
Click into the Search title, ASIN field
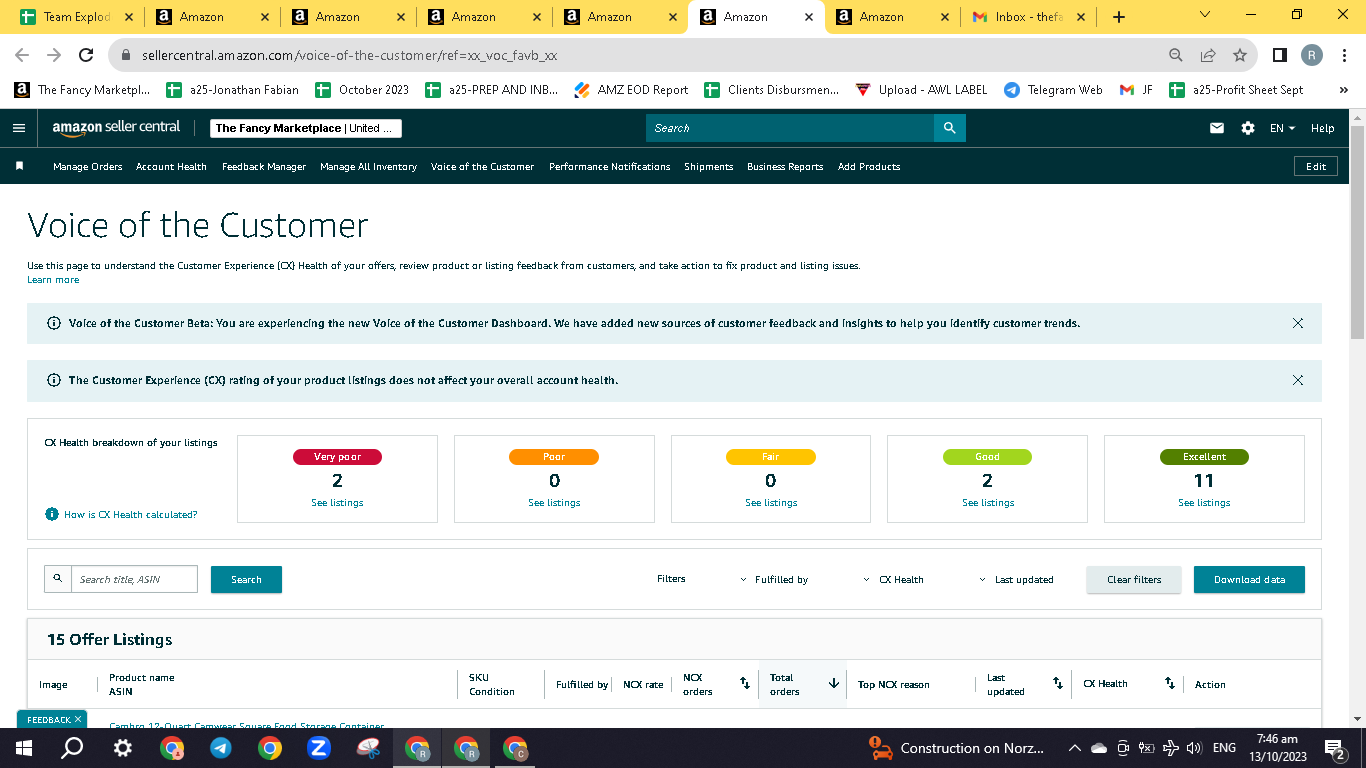point(134,579)
